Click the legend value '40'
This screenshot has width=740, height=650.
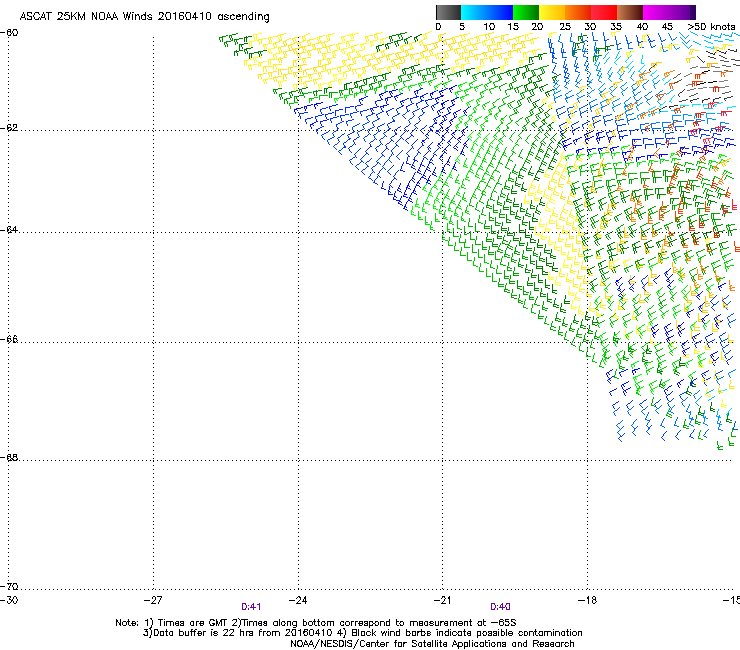click(x=642, y=26)
